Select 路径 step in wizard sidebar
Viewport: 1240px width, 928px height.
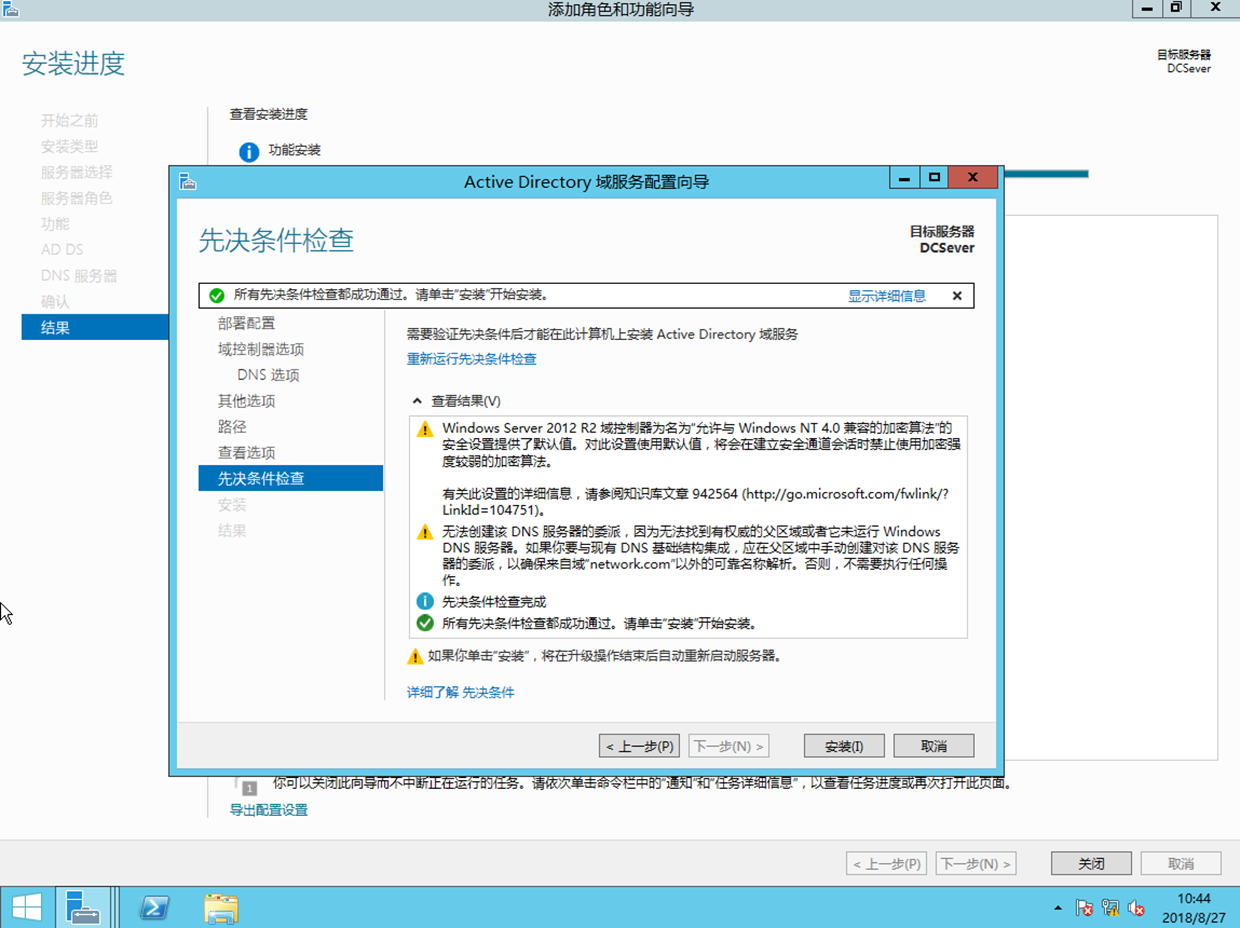point(232,427)
